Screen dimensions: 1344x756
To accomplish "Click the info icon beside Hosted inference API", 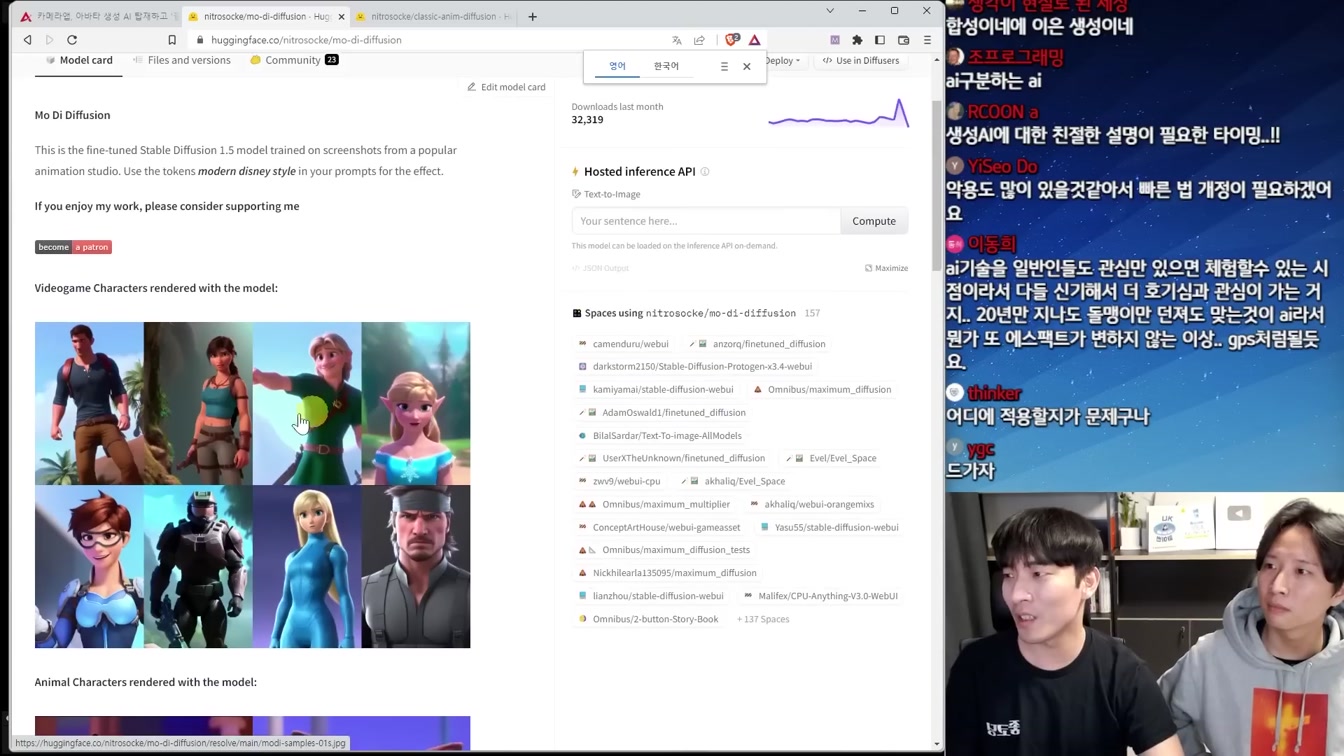I will click(705, 172).
